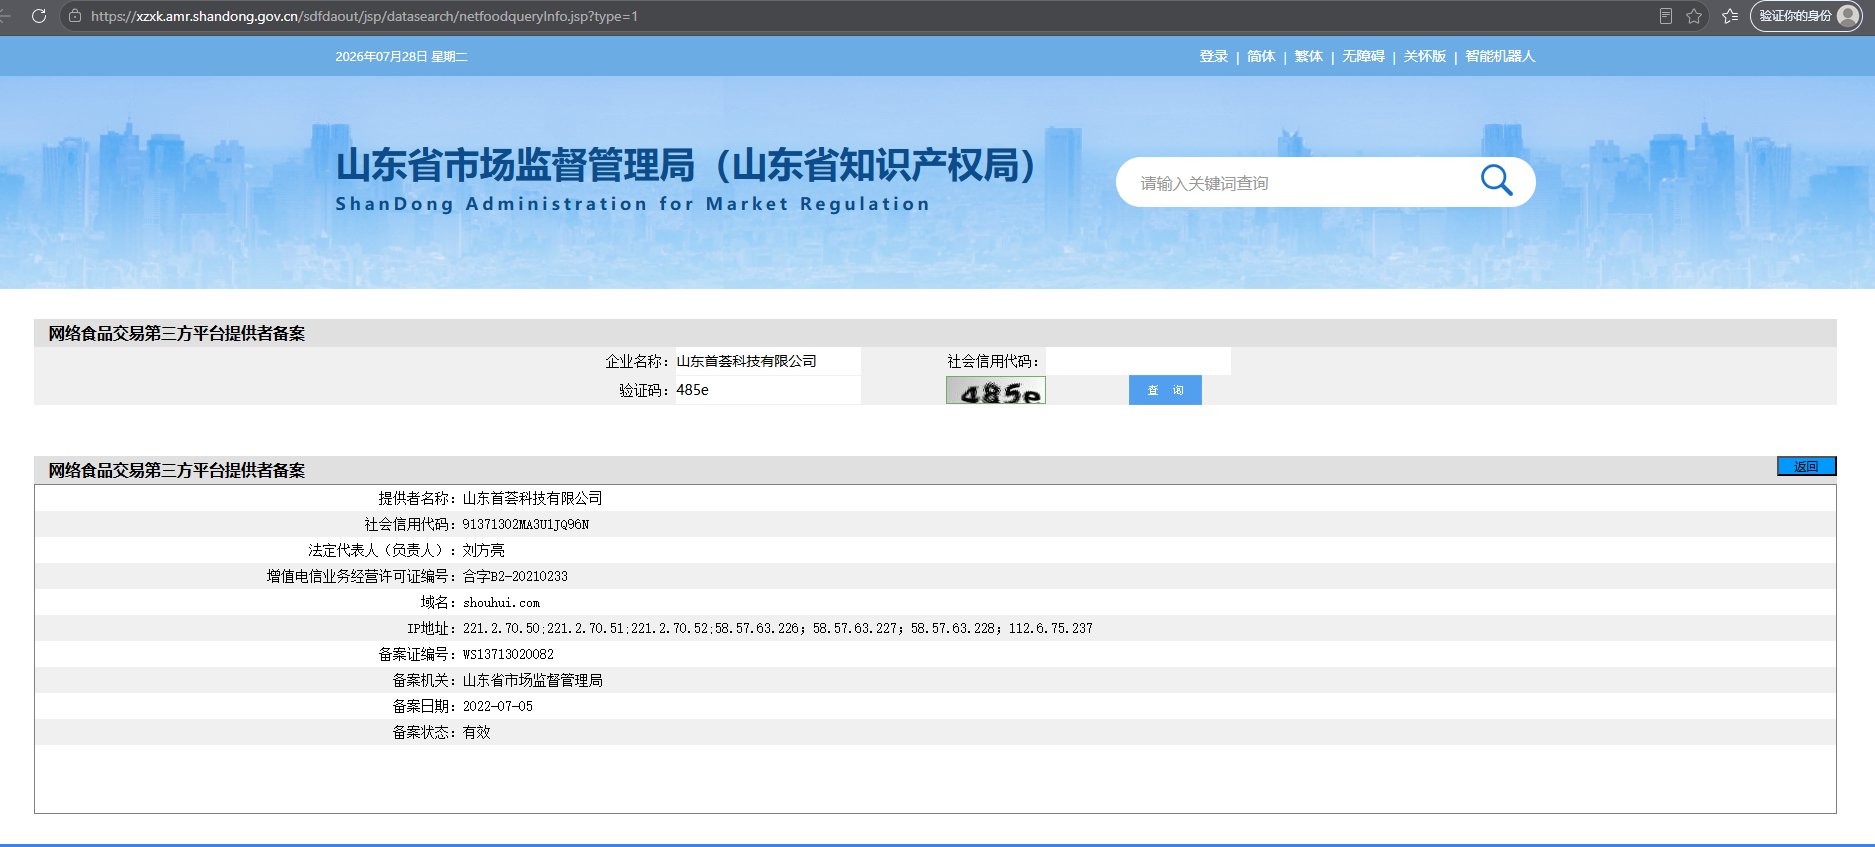The width and height of the screenshot is (1875, 847).
Task: Select license number 合字B2-20210233
Action: tap(515, 576)
